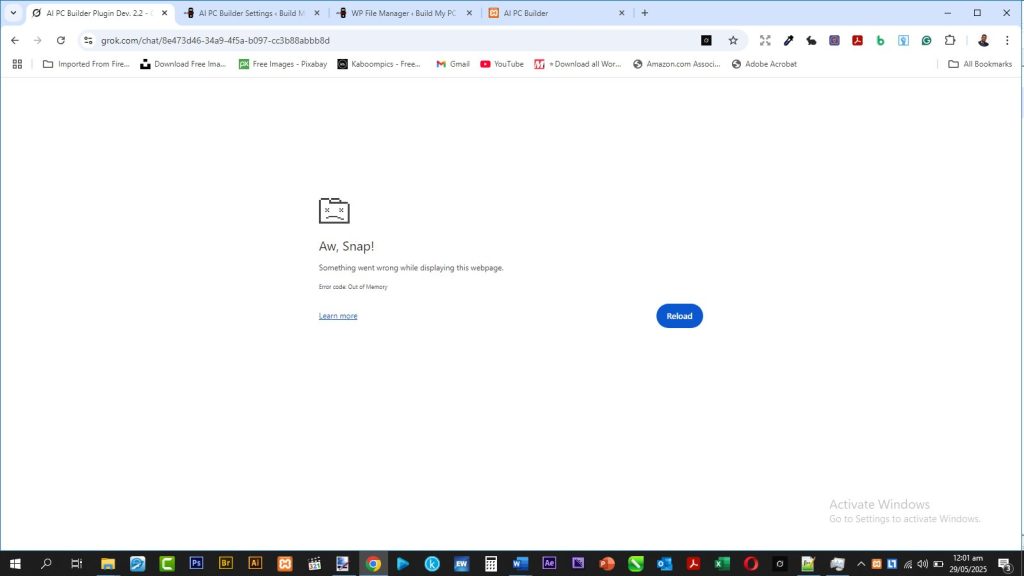Bookmark this page with the star icon
The width and height of the screenshot is (1024, 576).
click(733, 40)
